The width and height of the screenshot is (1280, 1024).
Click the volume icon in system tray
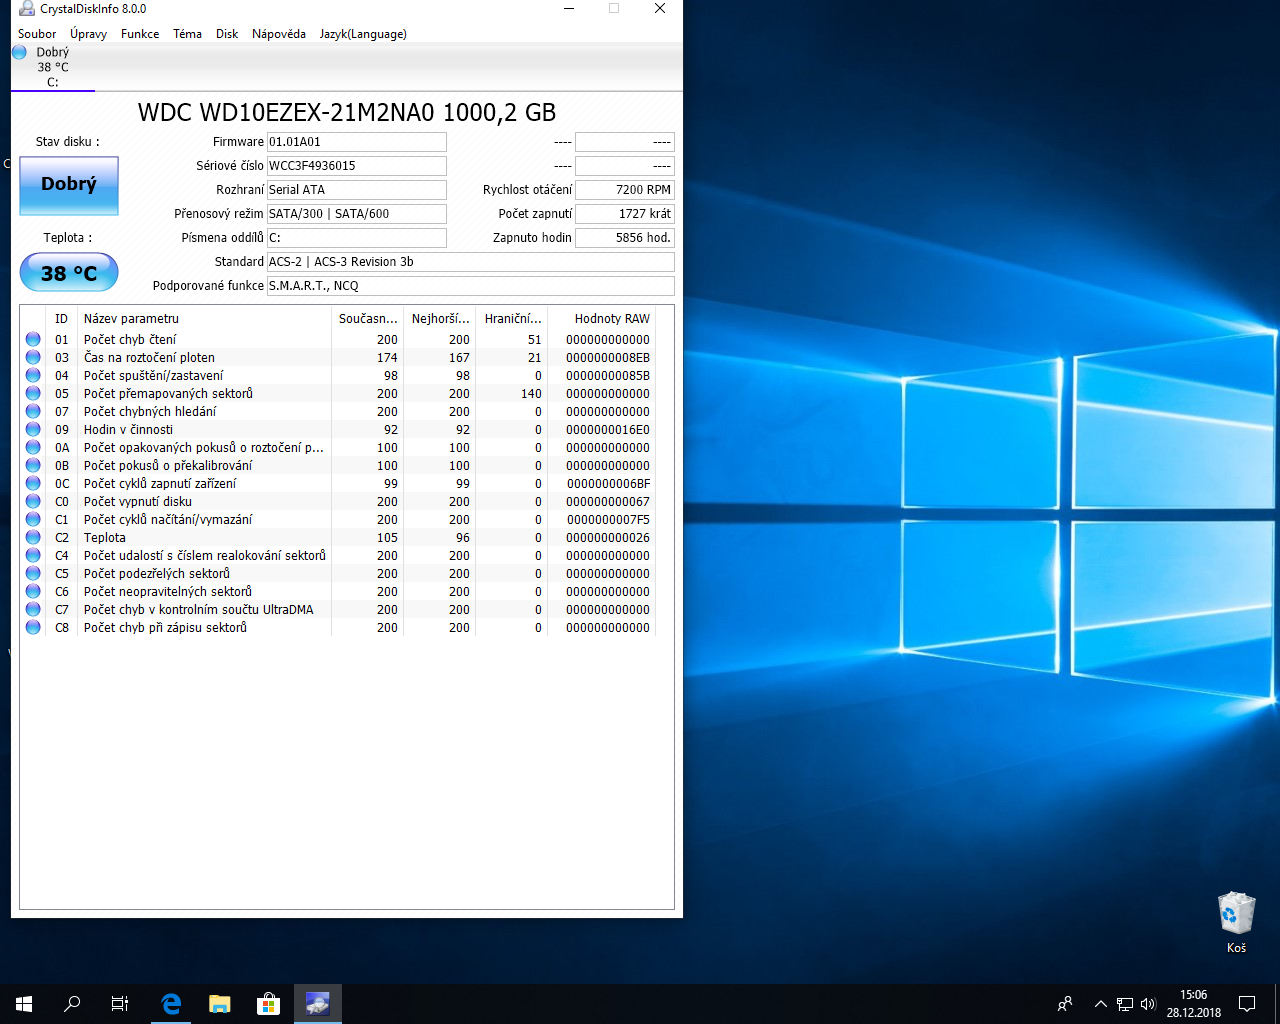click(x=1148, y=1004)
